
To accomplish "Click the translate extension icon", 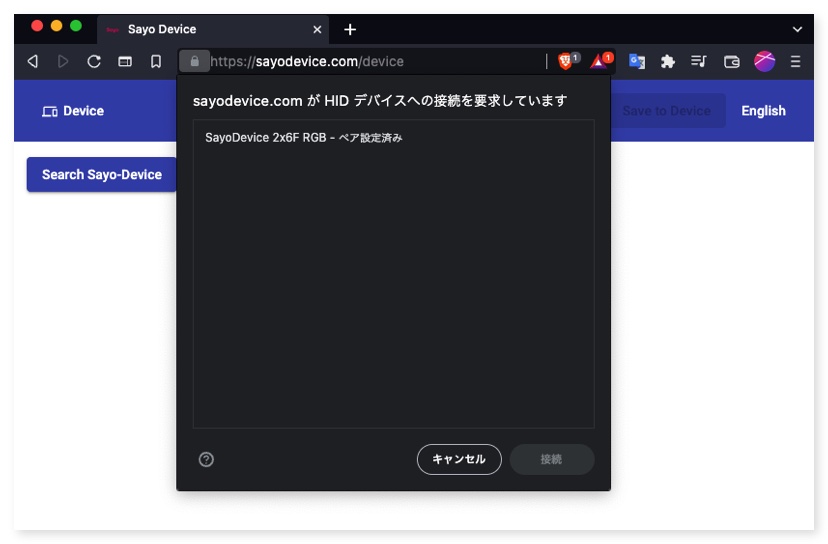I will tap(637, 61).
